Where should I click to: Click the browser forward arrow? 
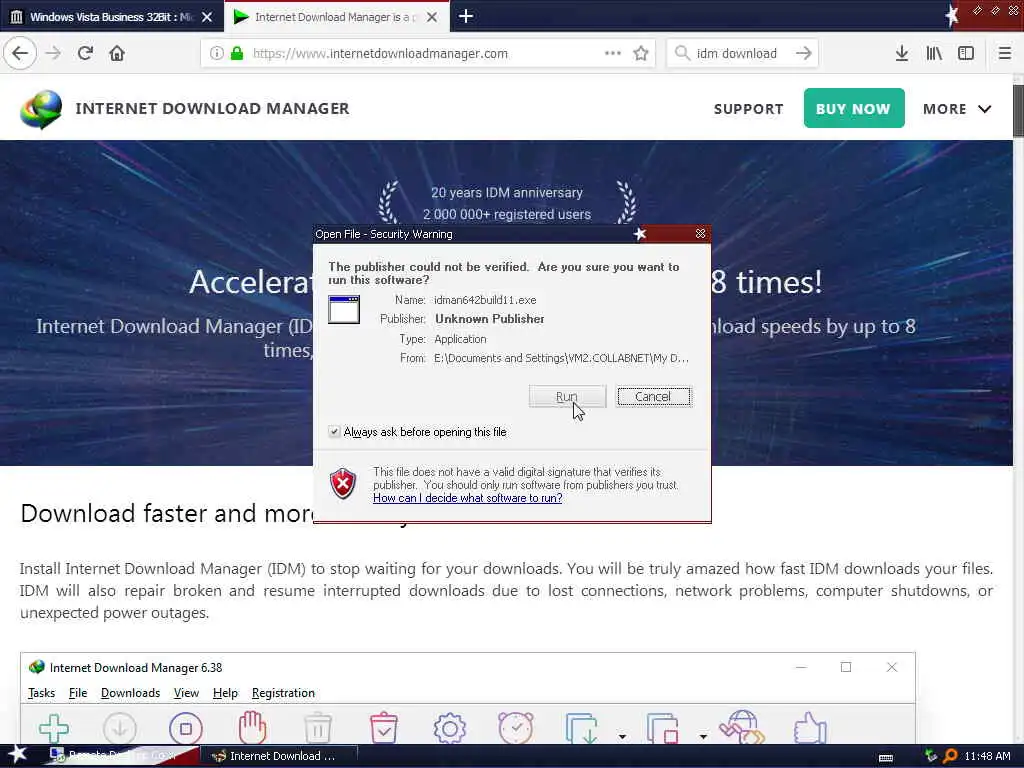click(x=54, y=54)
